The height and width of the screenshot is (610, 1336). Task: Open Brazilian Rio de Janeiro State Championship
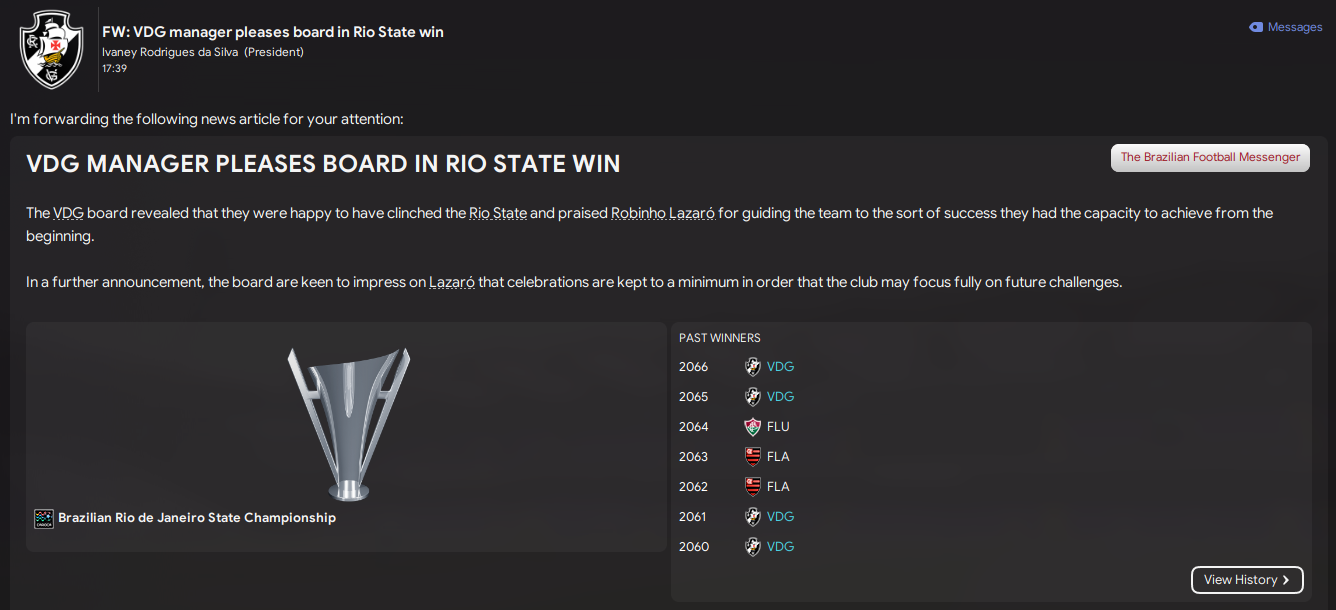tap(197, 518)
